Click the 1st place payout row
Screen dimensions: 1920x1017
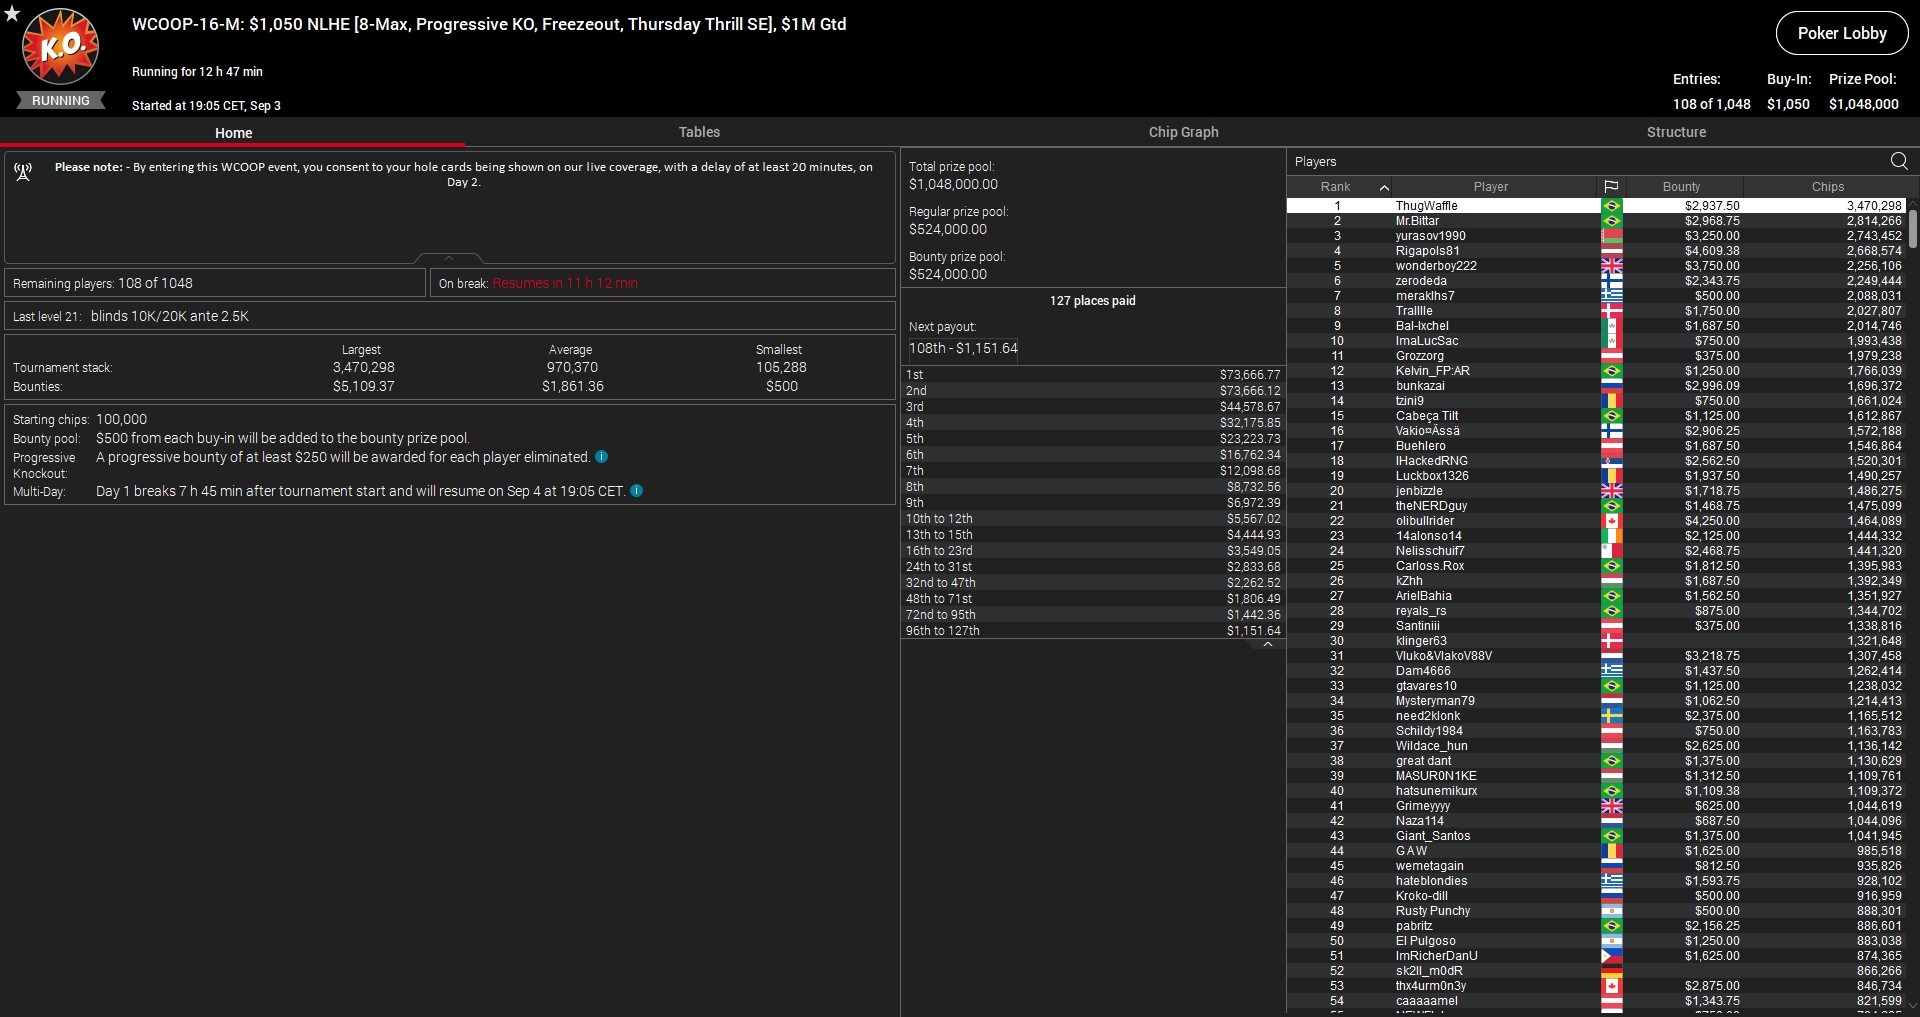pos(1093,375)
